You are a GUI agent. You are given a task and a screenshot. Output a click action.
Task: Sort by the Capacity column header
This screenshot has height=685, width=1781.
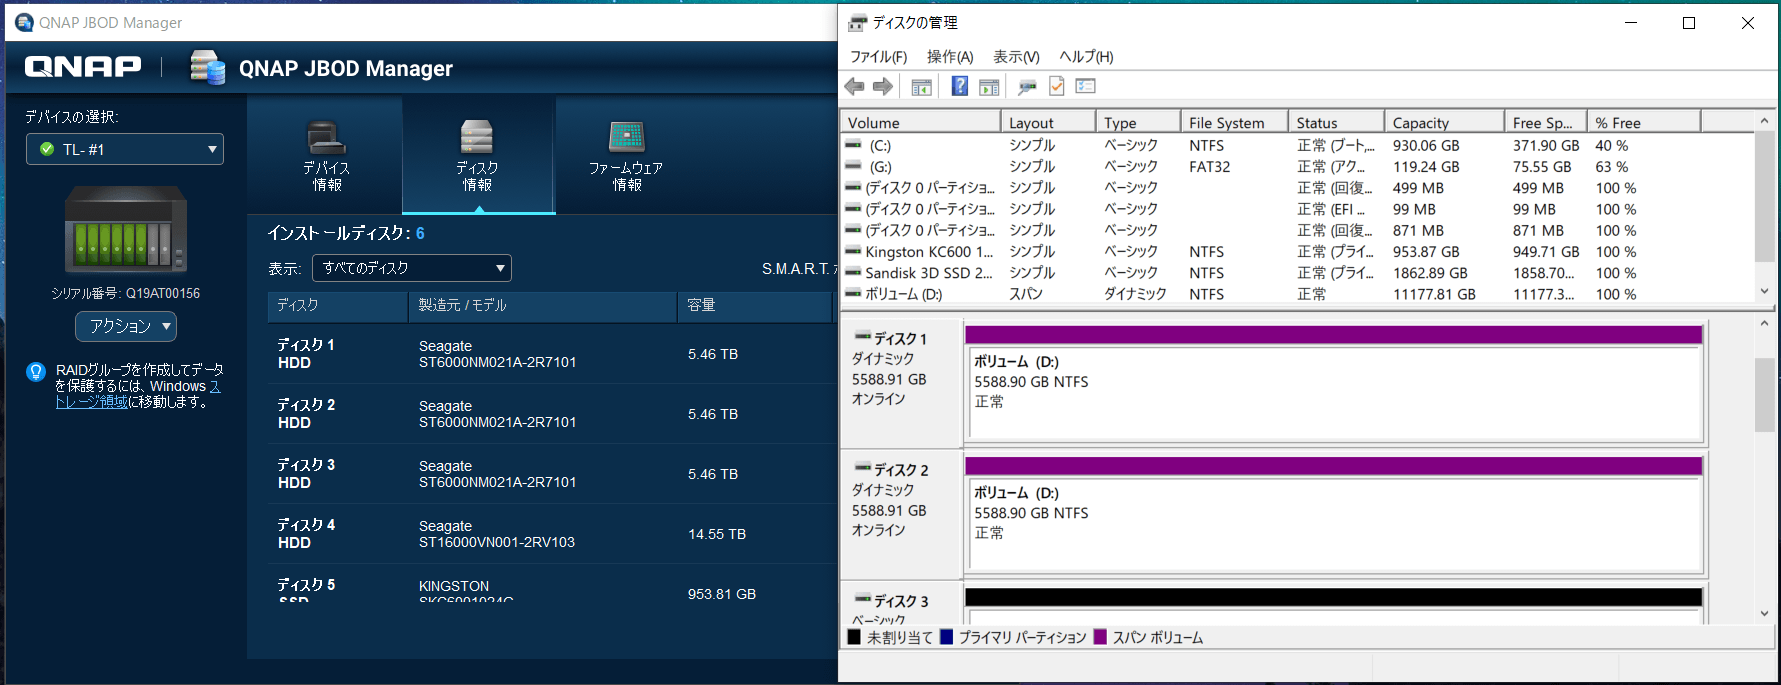point(1445,123)
